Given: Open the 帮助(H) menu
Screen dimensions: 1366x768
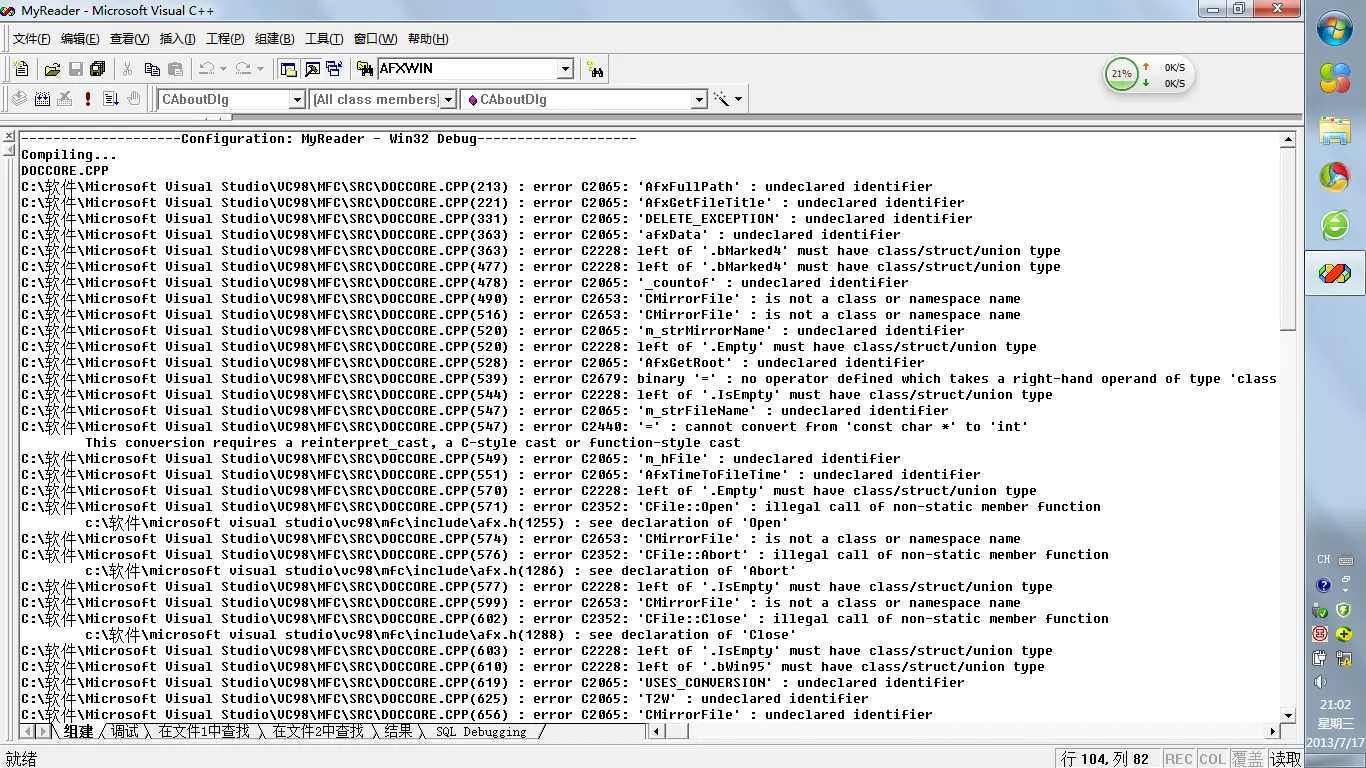Looking at the screenshot, I should click(x=428, y=39).
